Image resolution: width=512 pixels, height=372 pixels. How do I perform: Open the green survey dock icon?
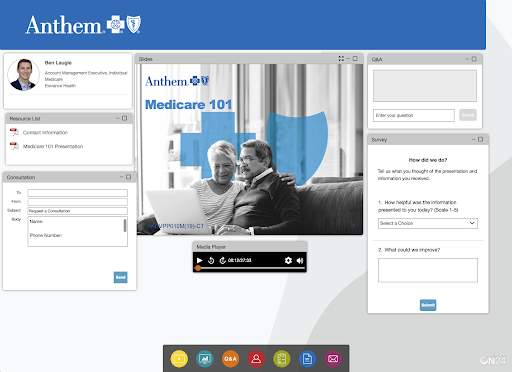click(x=282, y=359)
